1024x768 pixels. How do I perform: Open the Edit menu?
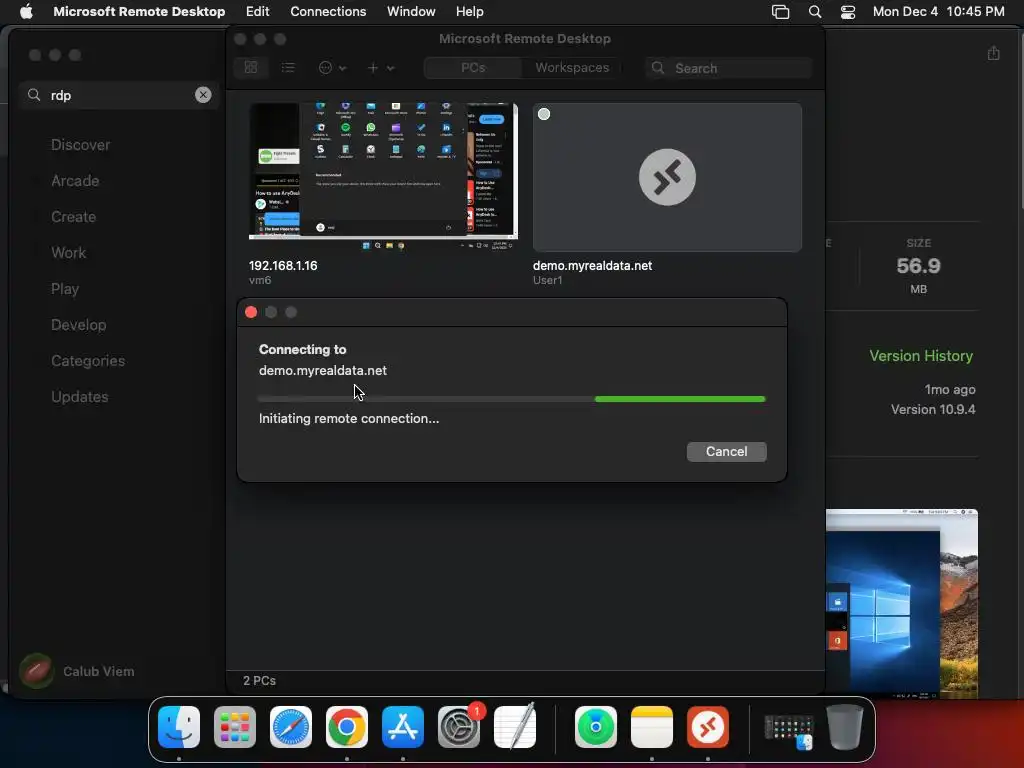pyautogui.click(x=257, y=11)
